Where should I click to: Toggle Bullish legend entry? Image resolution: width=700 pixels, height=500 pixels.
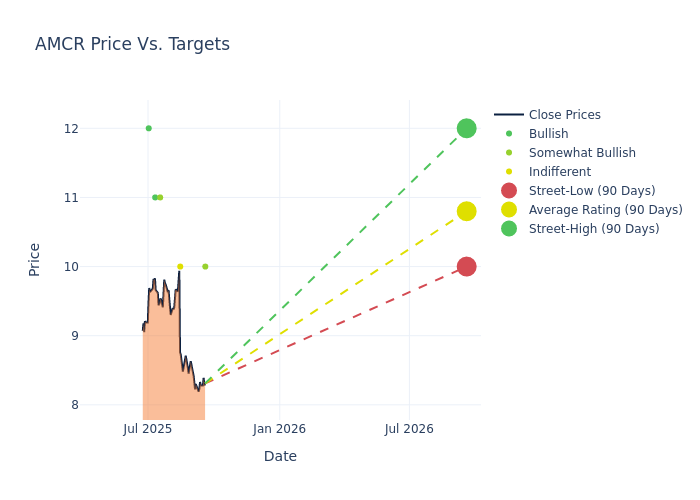click(x=548, y=134)
